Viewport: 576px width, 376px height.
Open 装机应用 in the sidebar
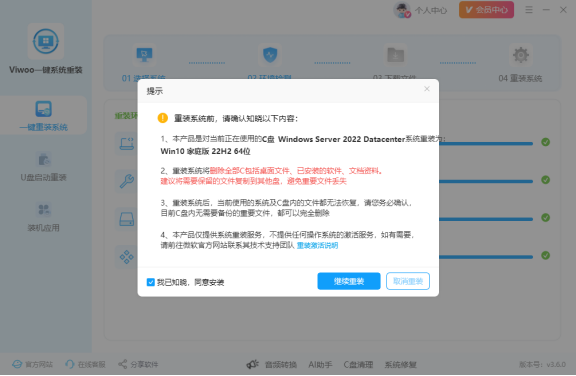click(43, 217)
